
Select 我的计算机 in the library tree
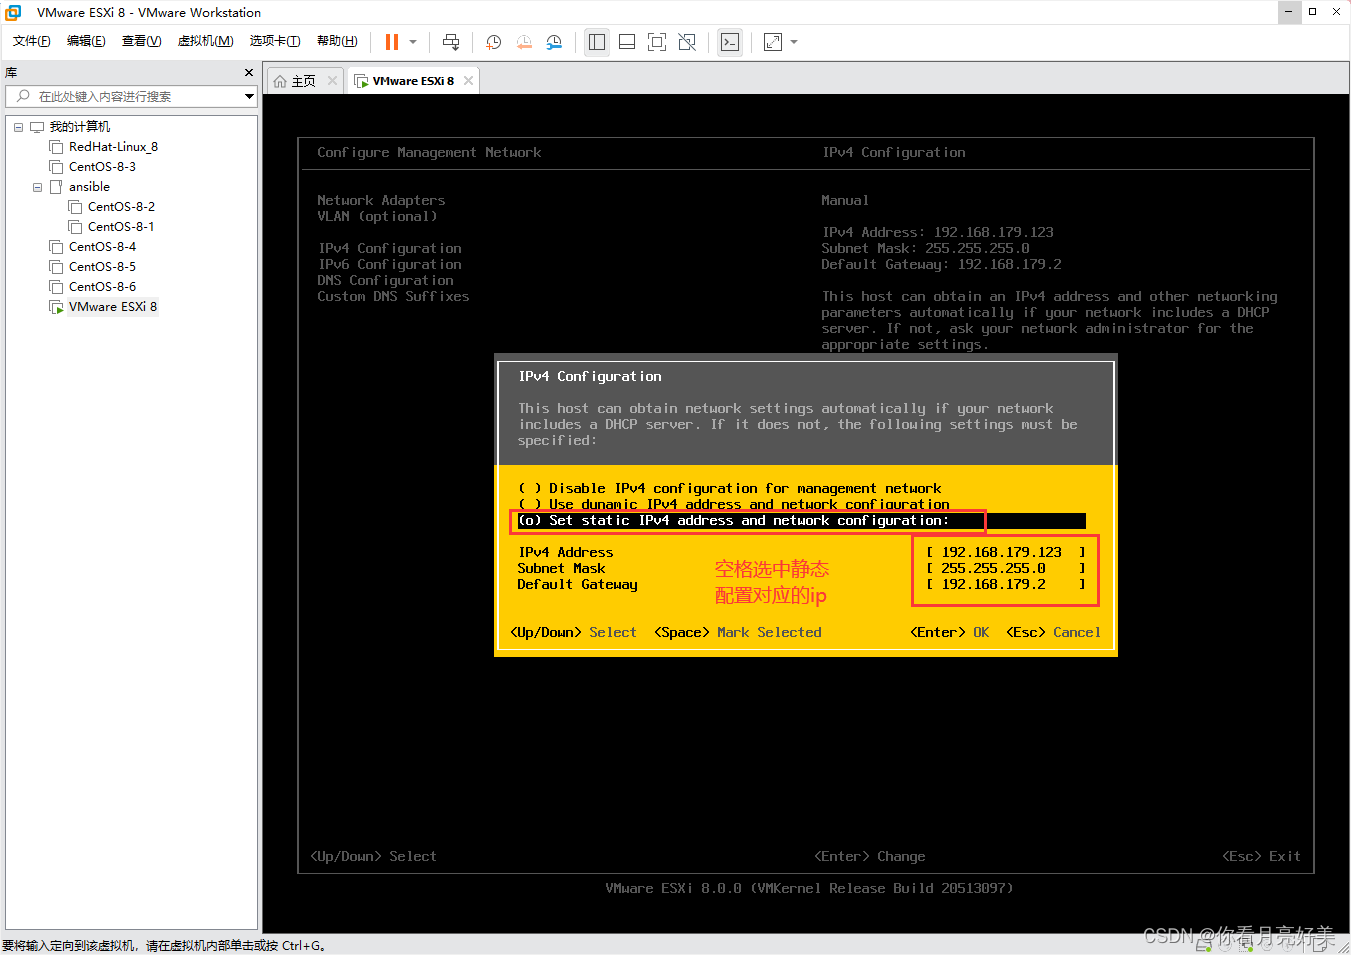click(80, 127)
